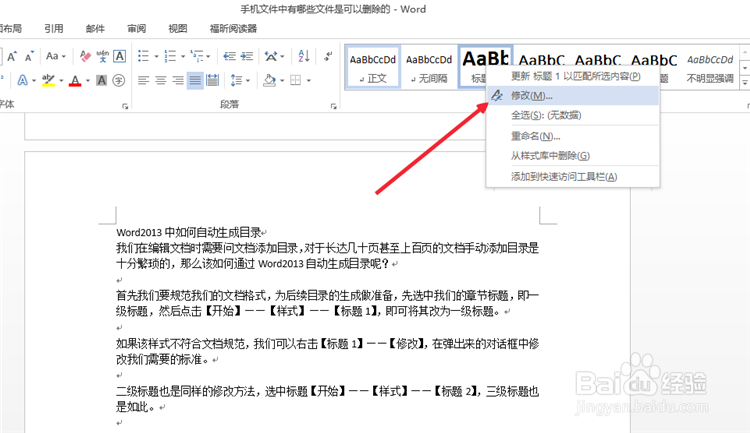750x433 pixels.
Task: Click the Line Spacing icon
Action: (x=236, y=80)
